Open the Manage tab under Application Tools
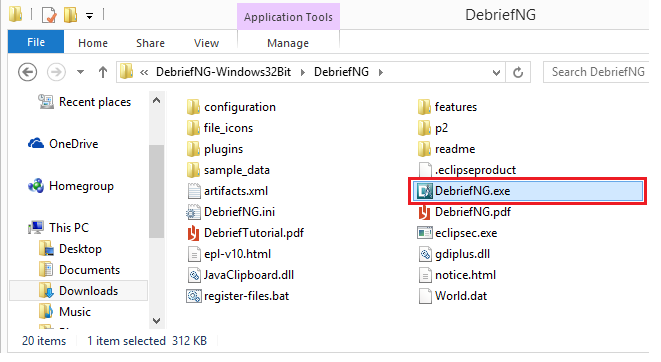 288,43
